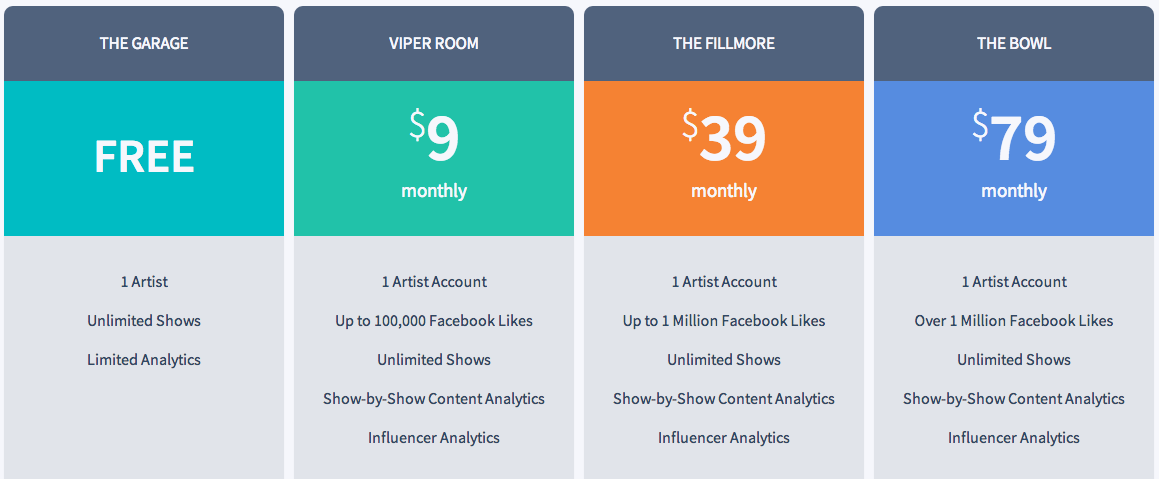Choose the $9 monthly price block

[x=434, y=158]
